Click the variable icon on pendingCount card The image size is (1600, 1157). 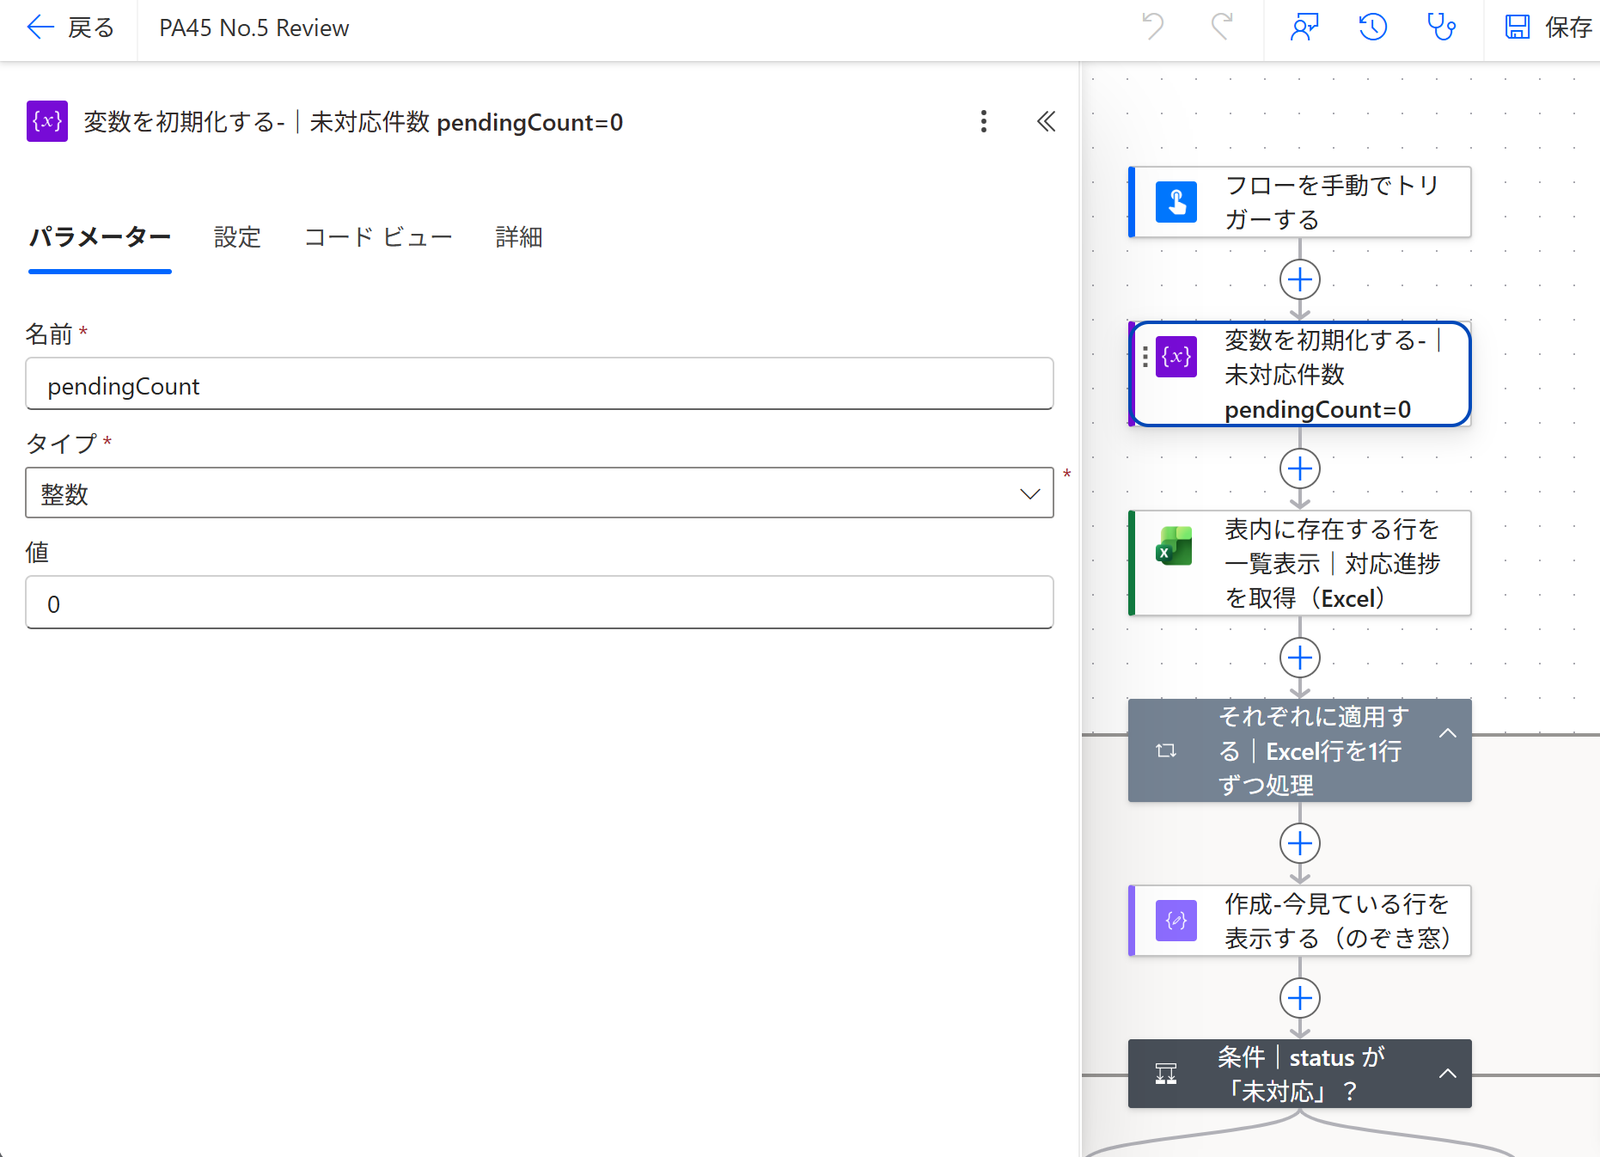1176,357
